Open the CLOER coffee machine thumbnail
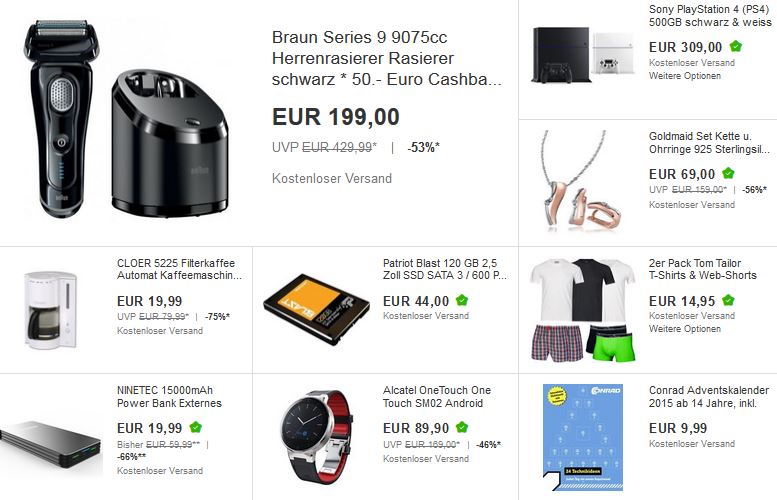777x500 pixels. 51,310
